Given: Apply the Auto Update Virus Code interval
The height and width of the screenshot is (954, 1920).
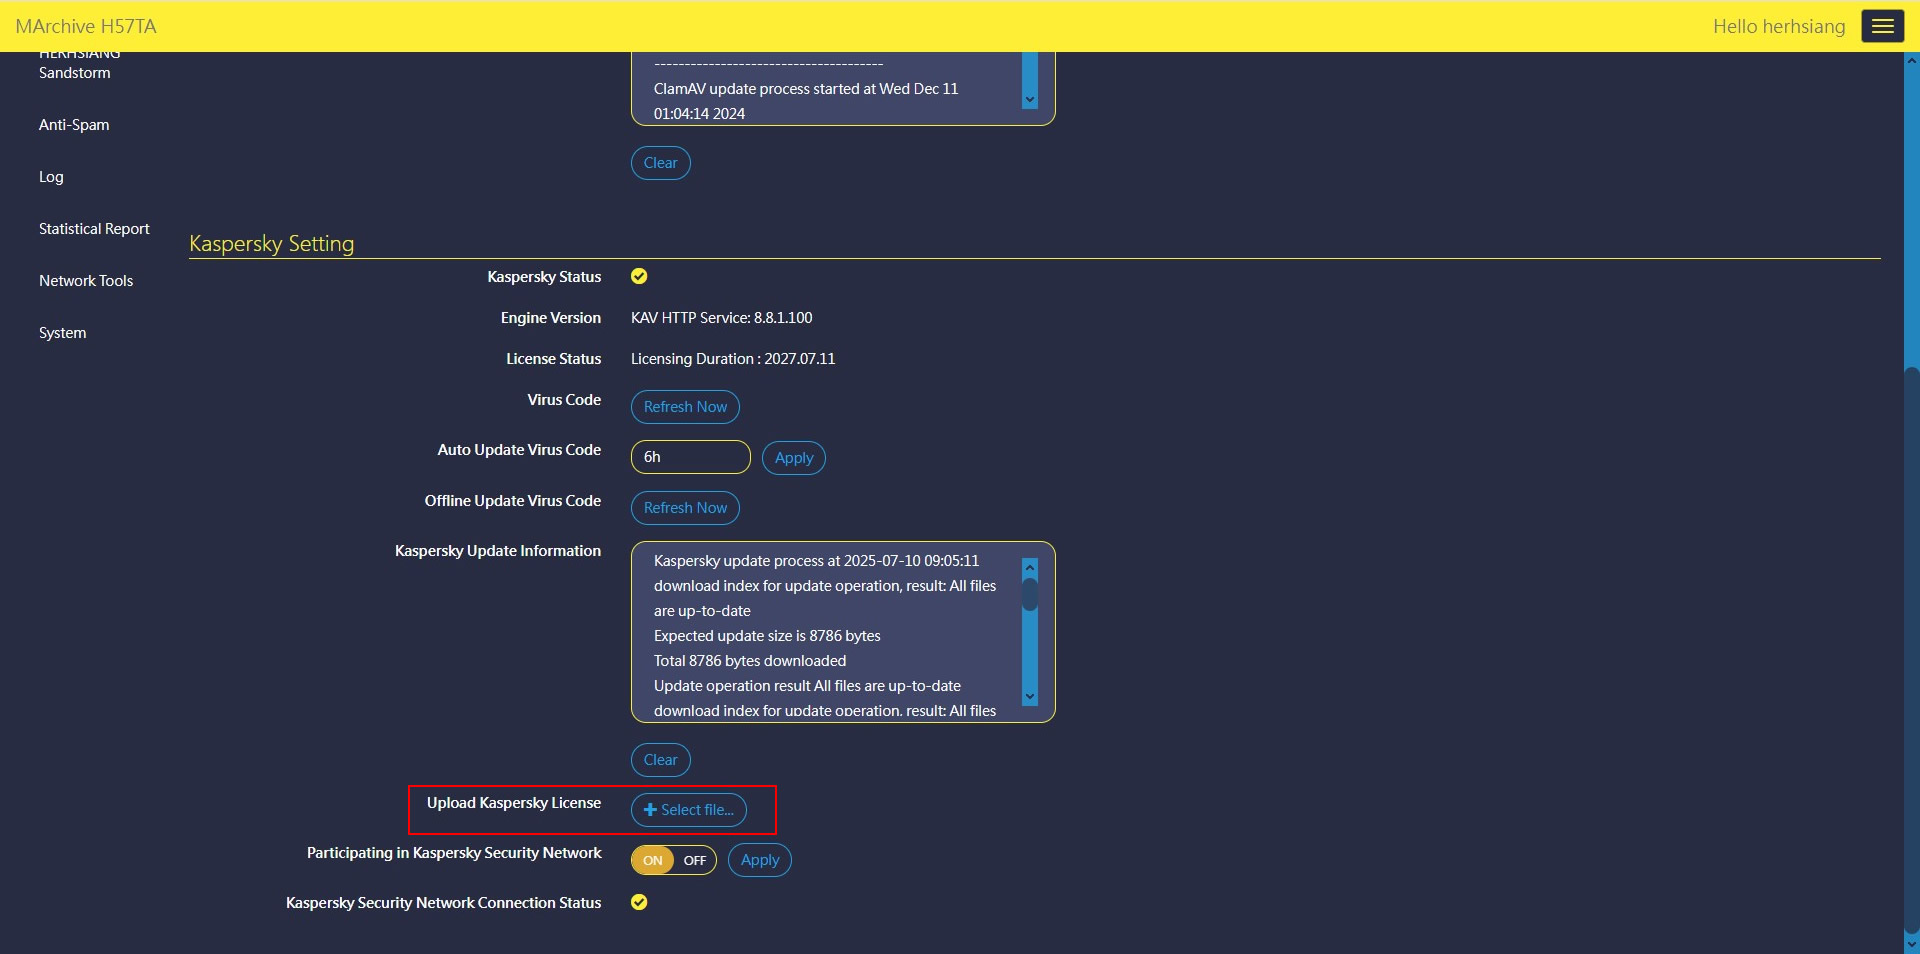Looking at the screenshot, I should point(794,458).
